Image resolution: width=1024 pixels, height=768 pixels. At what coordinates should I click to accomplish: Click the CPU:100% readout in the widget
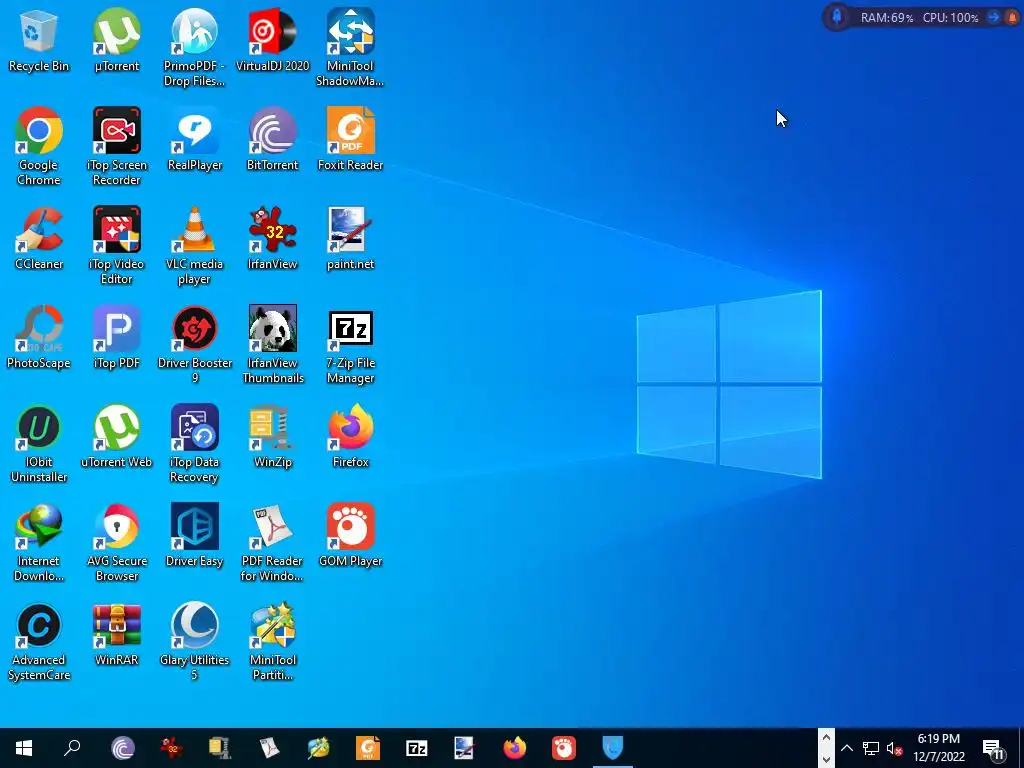[951, 18]
